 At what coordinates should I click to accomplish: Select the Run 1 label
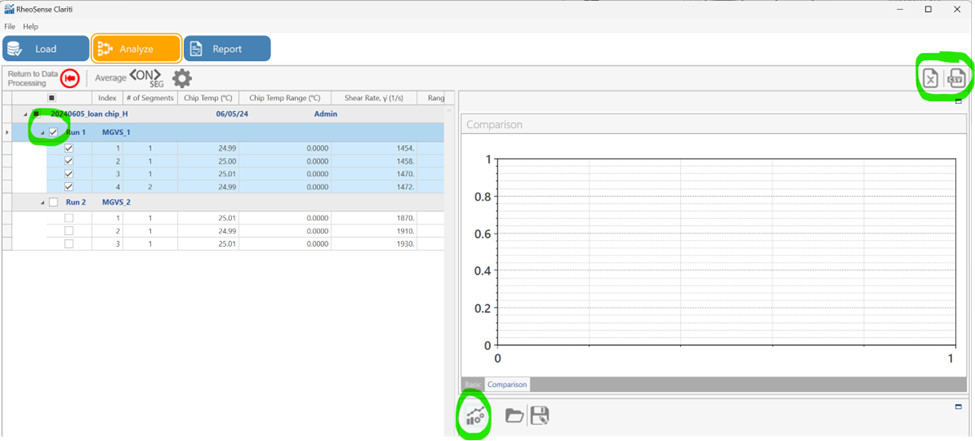coord(76,132)
